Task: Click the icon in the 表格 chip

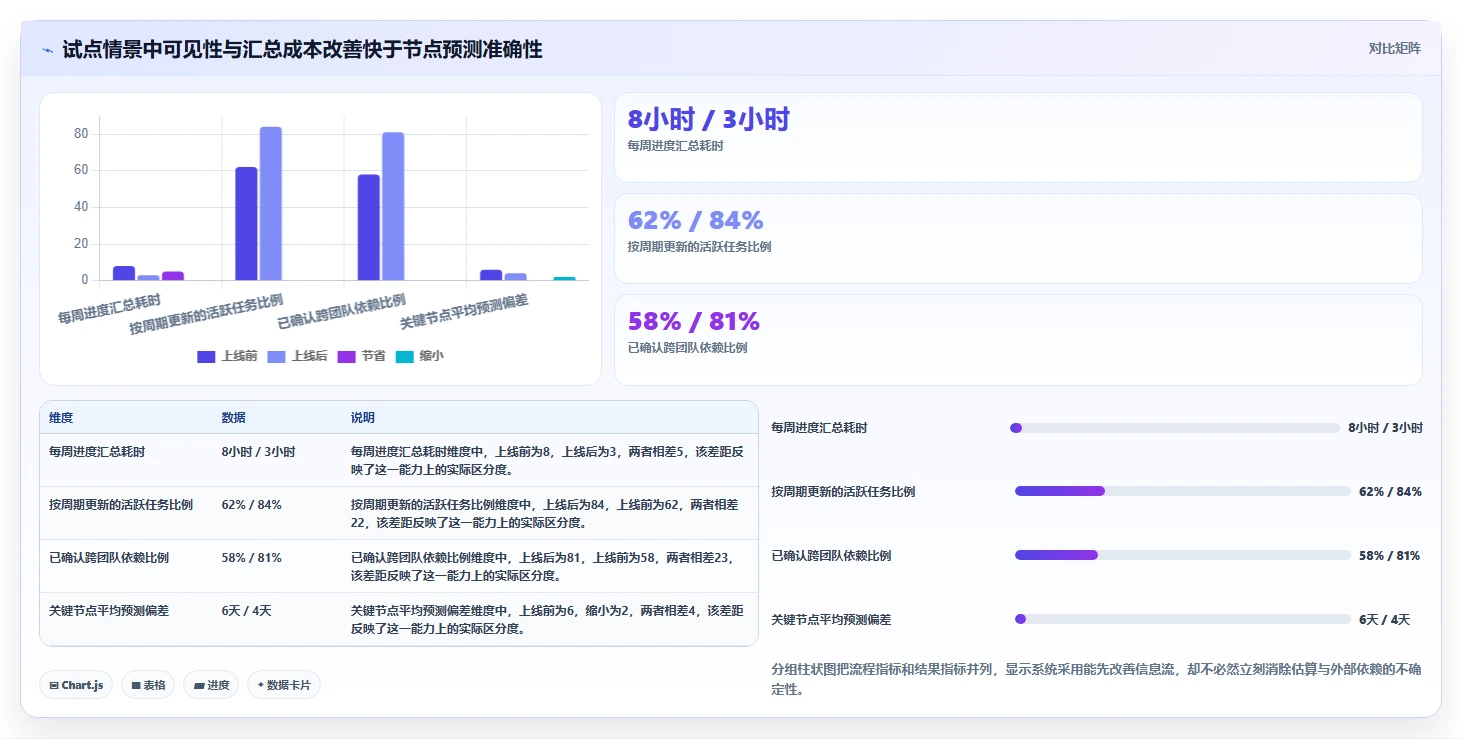Action: click(136, 686)
